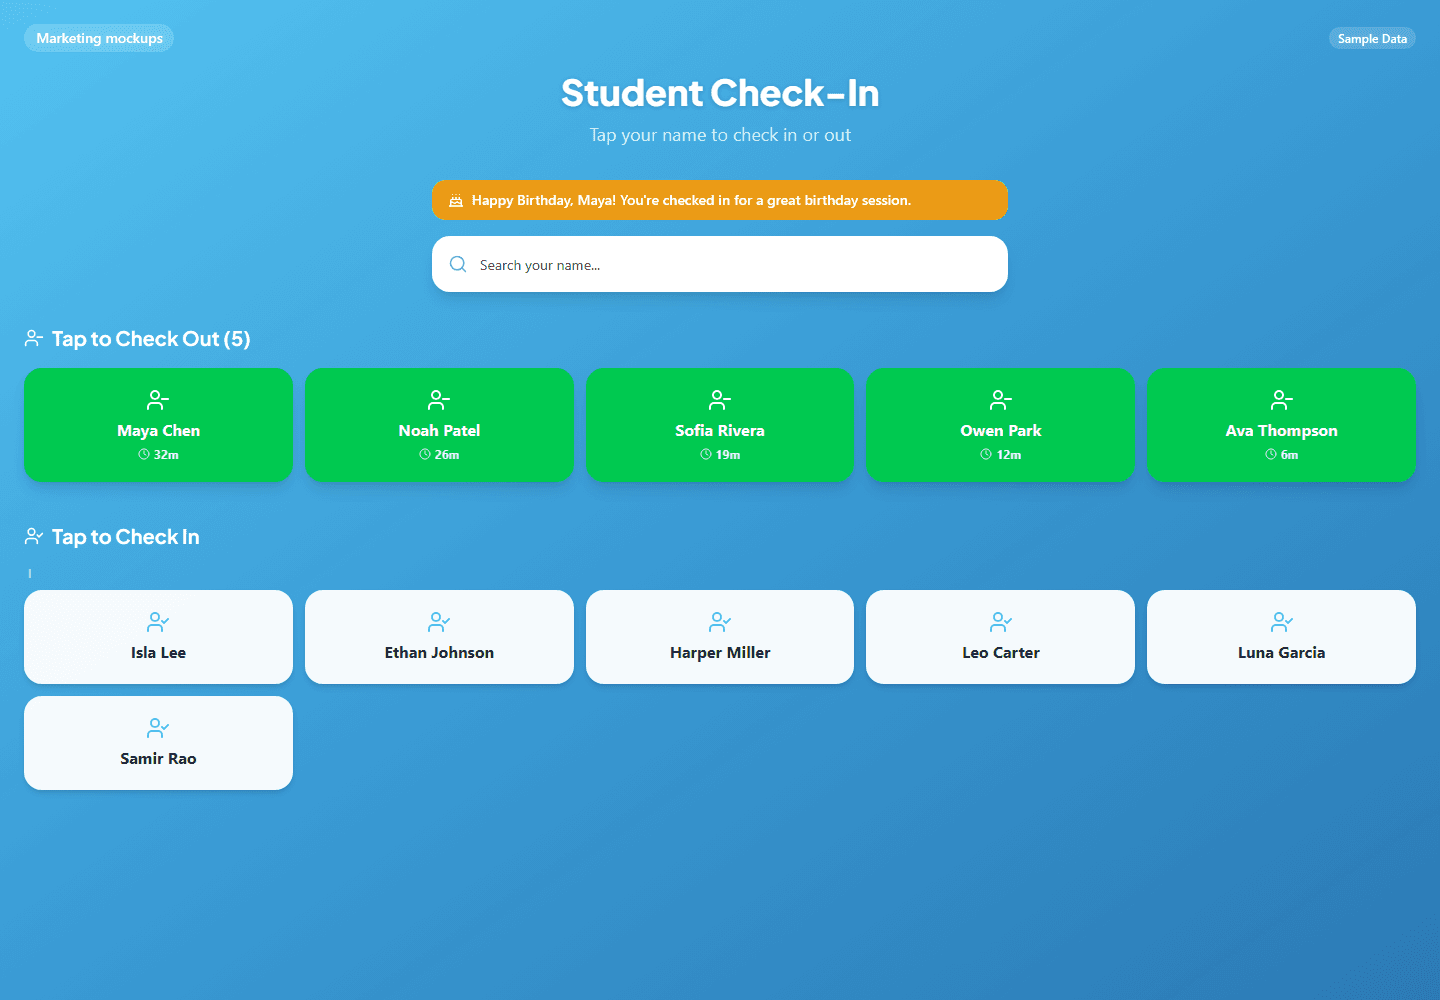Click the 12m duration on Owen Park's card
Image resolution: width=1440 pixels, height=1000 pixels.
click(1009, 455)
